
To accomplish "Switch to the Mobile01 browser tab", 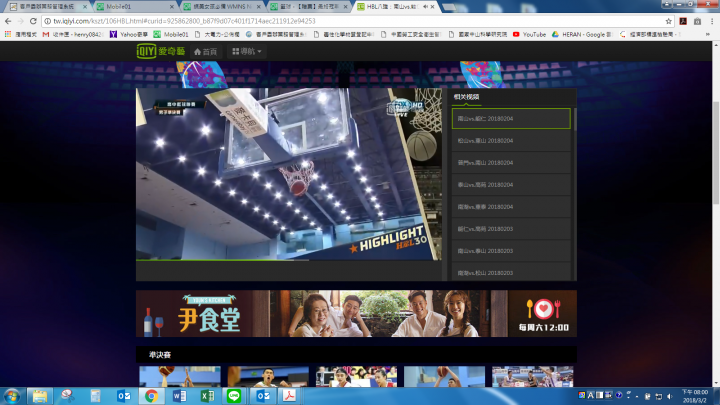I will [133, 7].
